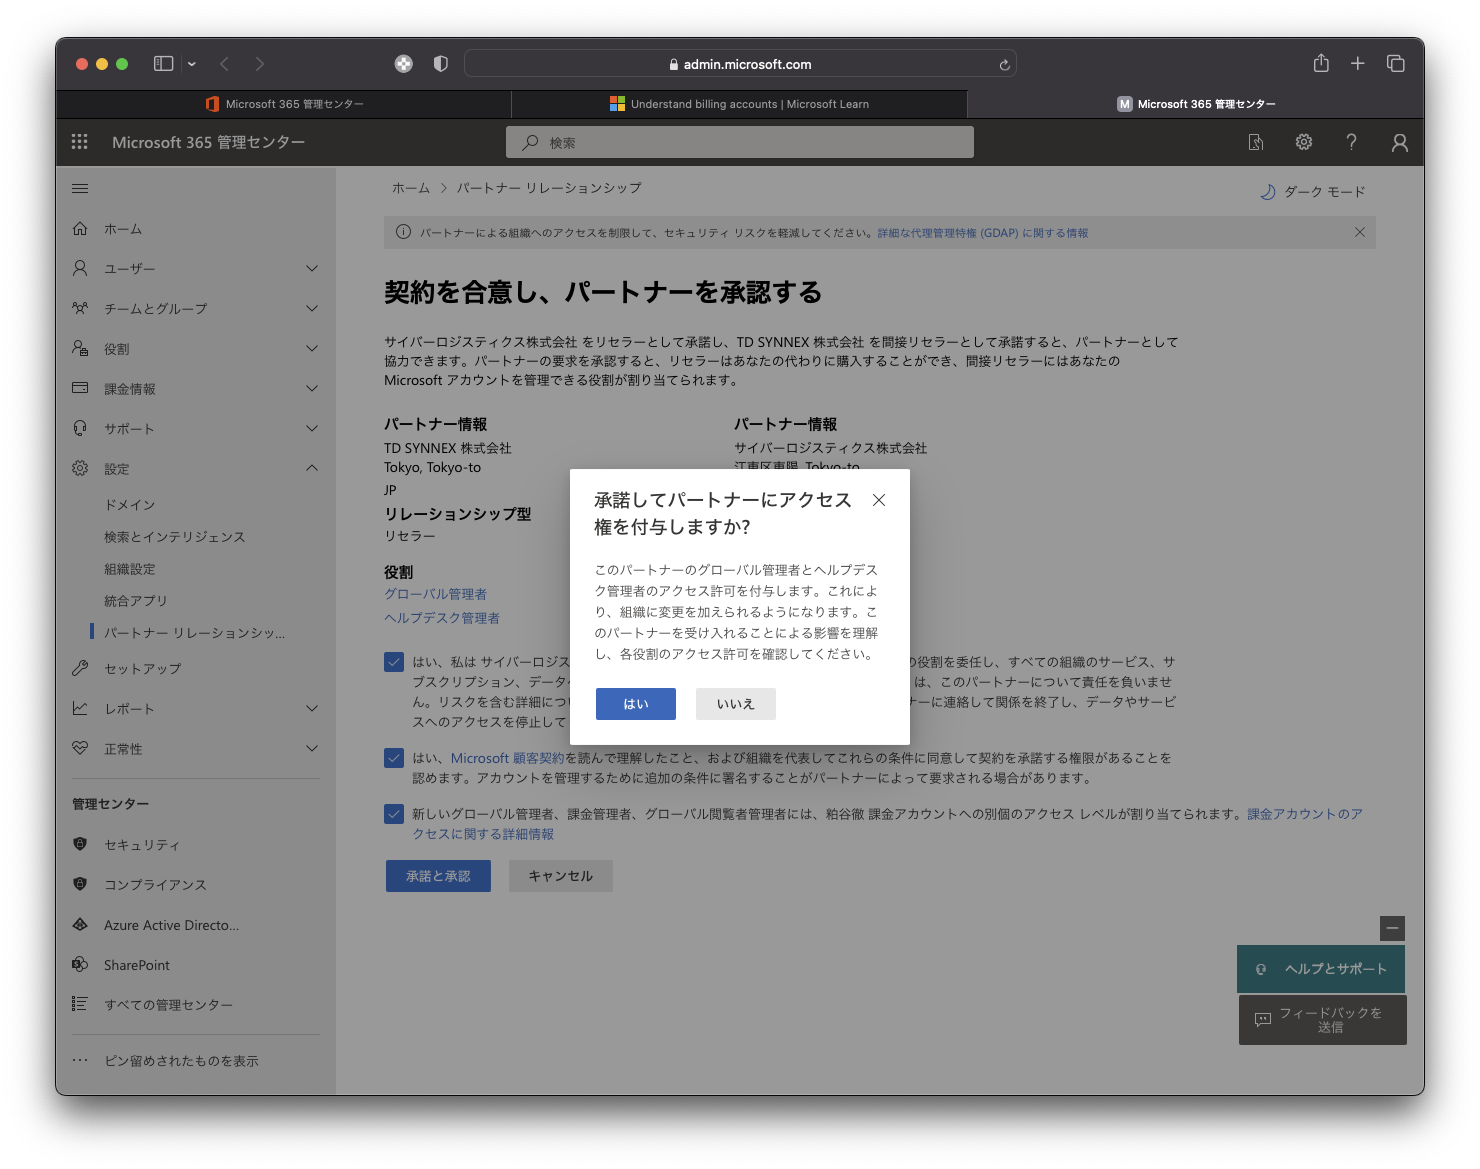Image resolution: width=1480 pixels, height=1169 pixels.
Task: Click the セキュリティ shield icon
Action: (x=80, y=844)
